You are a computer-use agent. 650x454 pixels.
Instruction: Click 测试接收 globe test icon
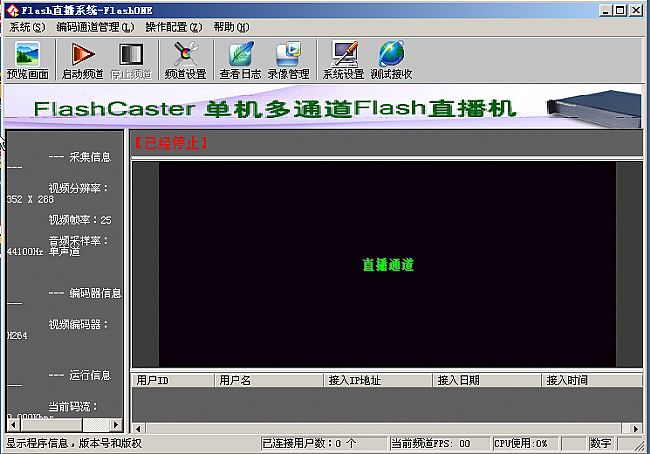(391, 60)
